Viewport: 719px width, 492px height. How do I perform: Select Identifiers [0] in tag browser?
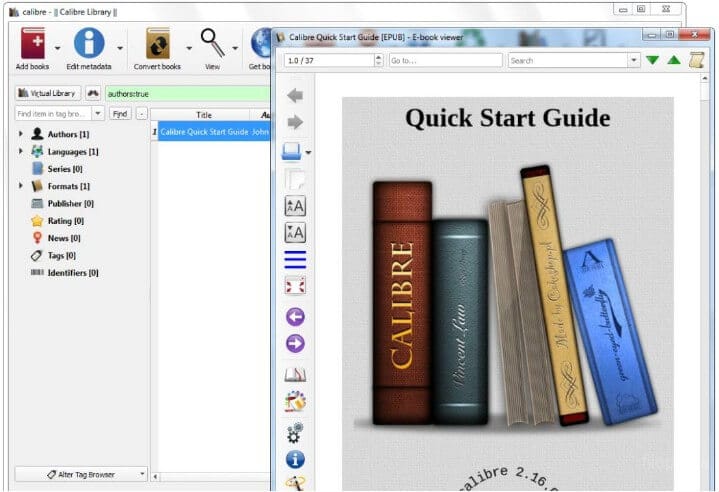[73, 272]
